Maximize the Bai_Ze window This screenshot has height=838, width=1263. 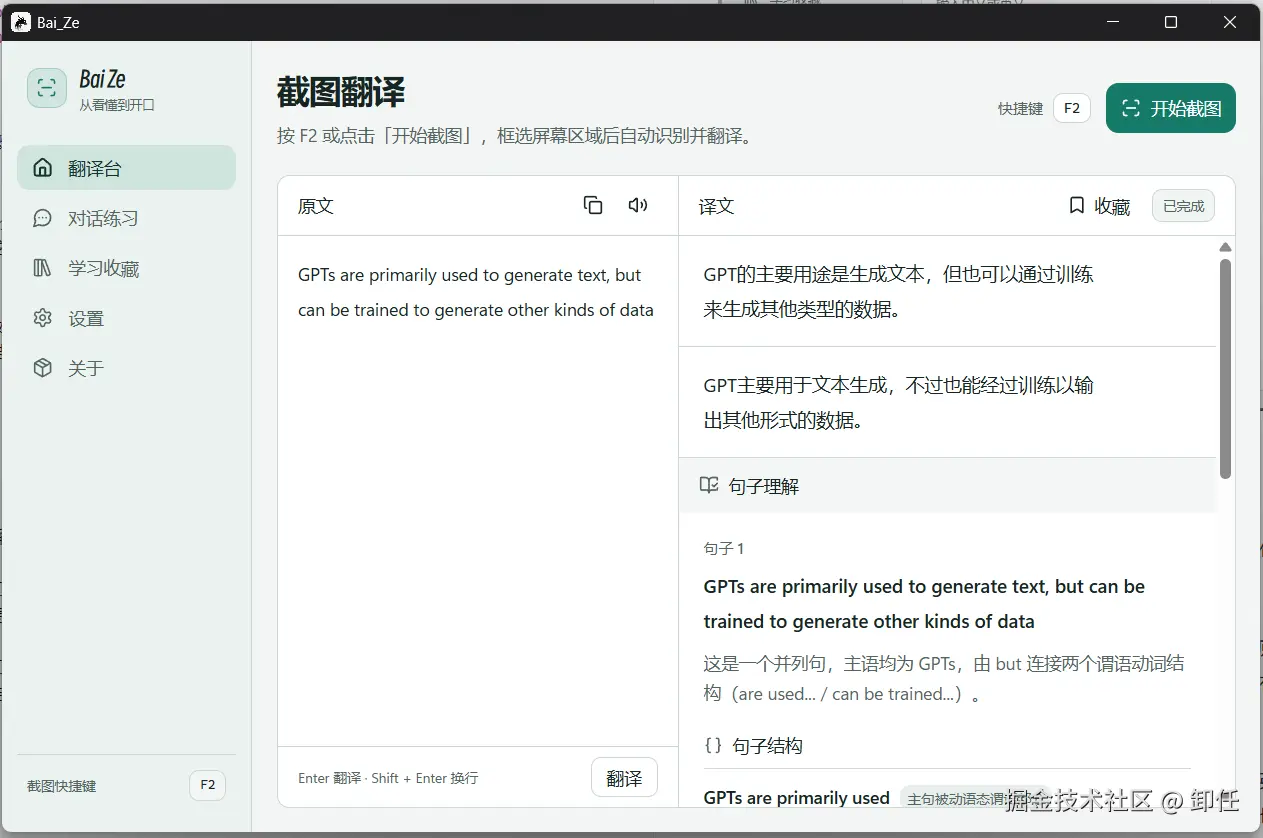point(1171,22)
